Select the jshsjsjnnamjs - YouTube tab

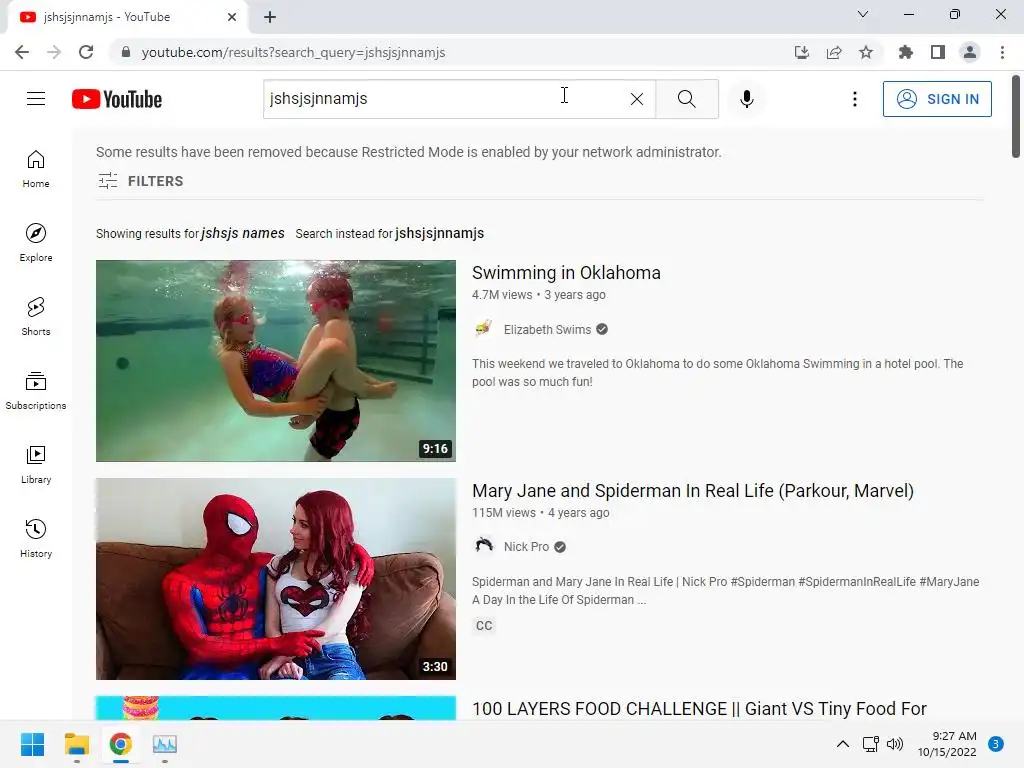point(127,17)
